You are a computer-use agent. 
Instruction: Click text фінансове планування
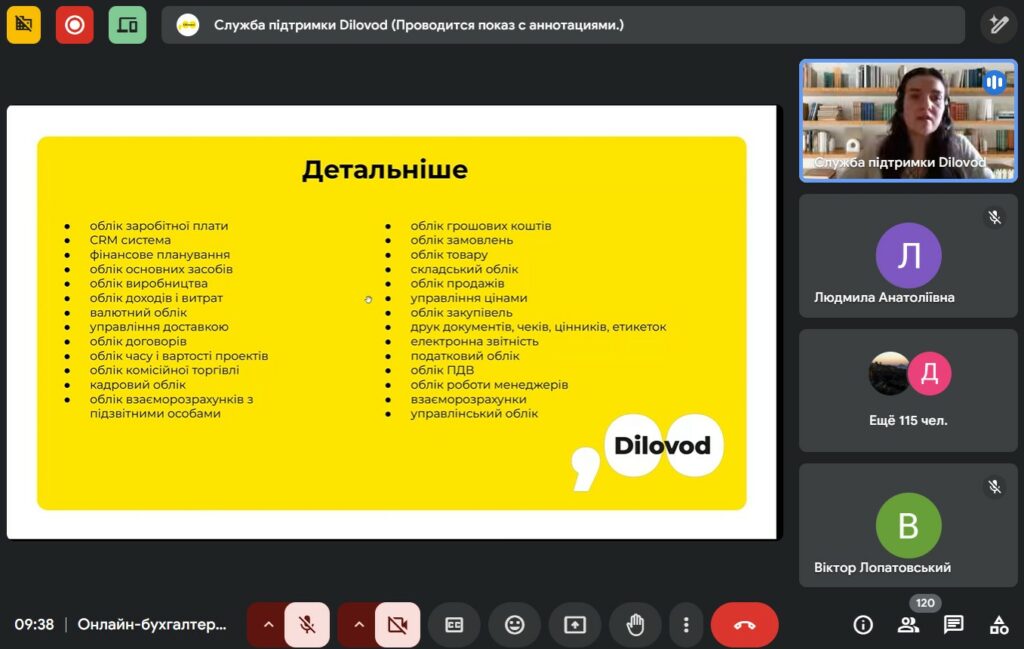[x=159, y=254]
